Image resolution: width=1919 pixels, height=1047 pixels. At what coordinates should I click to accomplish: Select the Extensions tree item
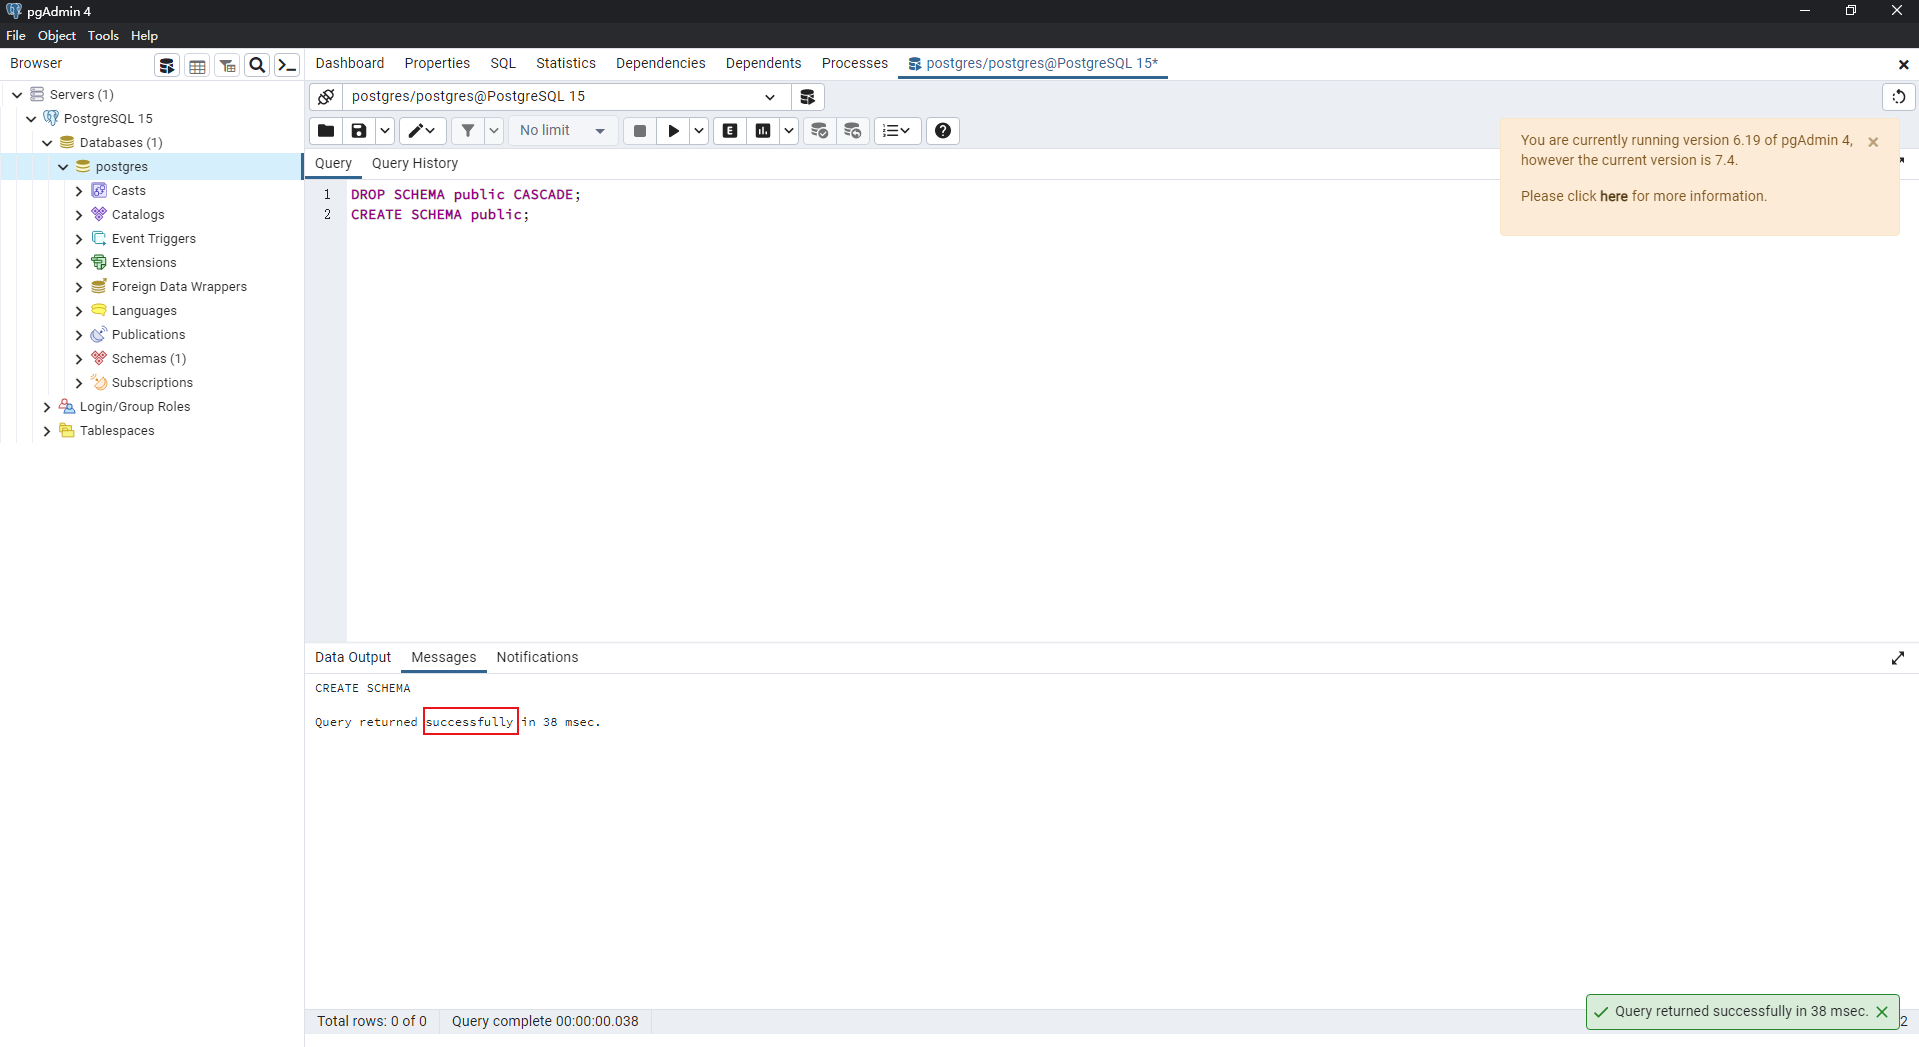[x=144, y=263]
